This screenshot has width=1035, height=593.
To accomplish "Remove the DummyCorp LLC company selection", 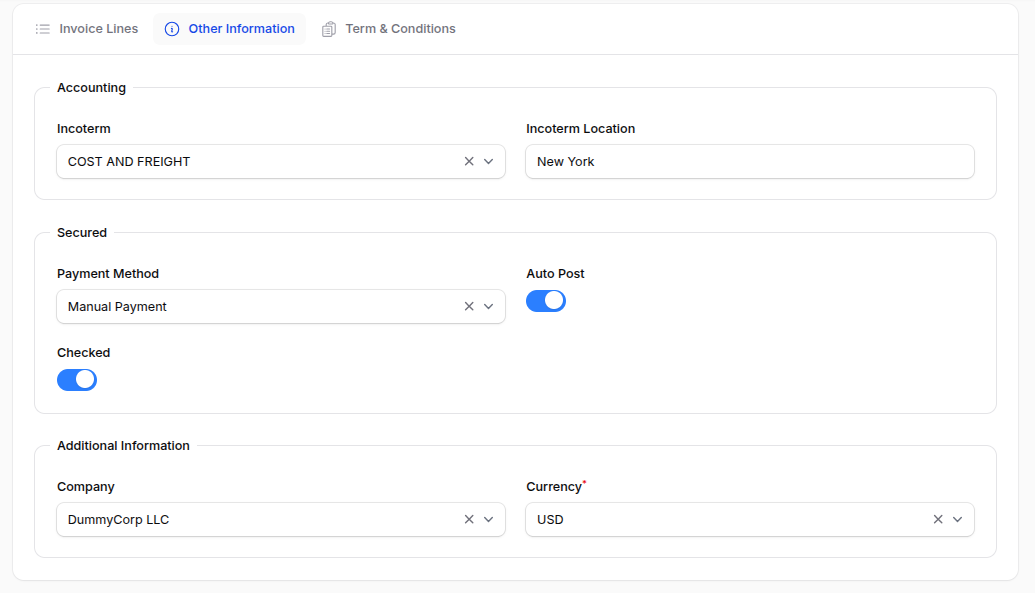I will 468,519.
